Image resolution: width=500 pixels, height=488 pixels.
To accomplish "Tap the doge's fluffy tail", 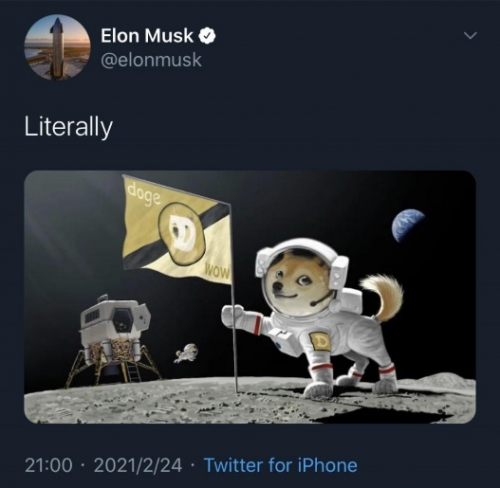I will (x=383, y=297).
